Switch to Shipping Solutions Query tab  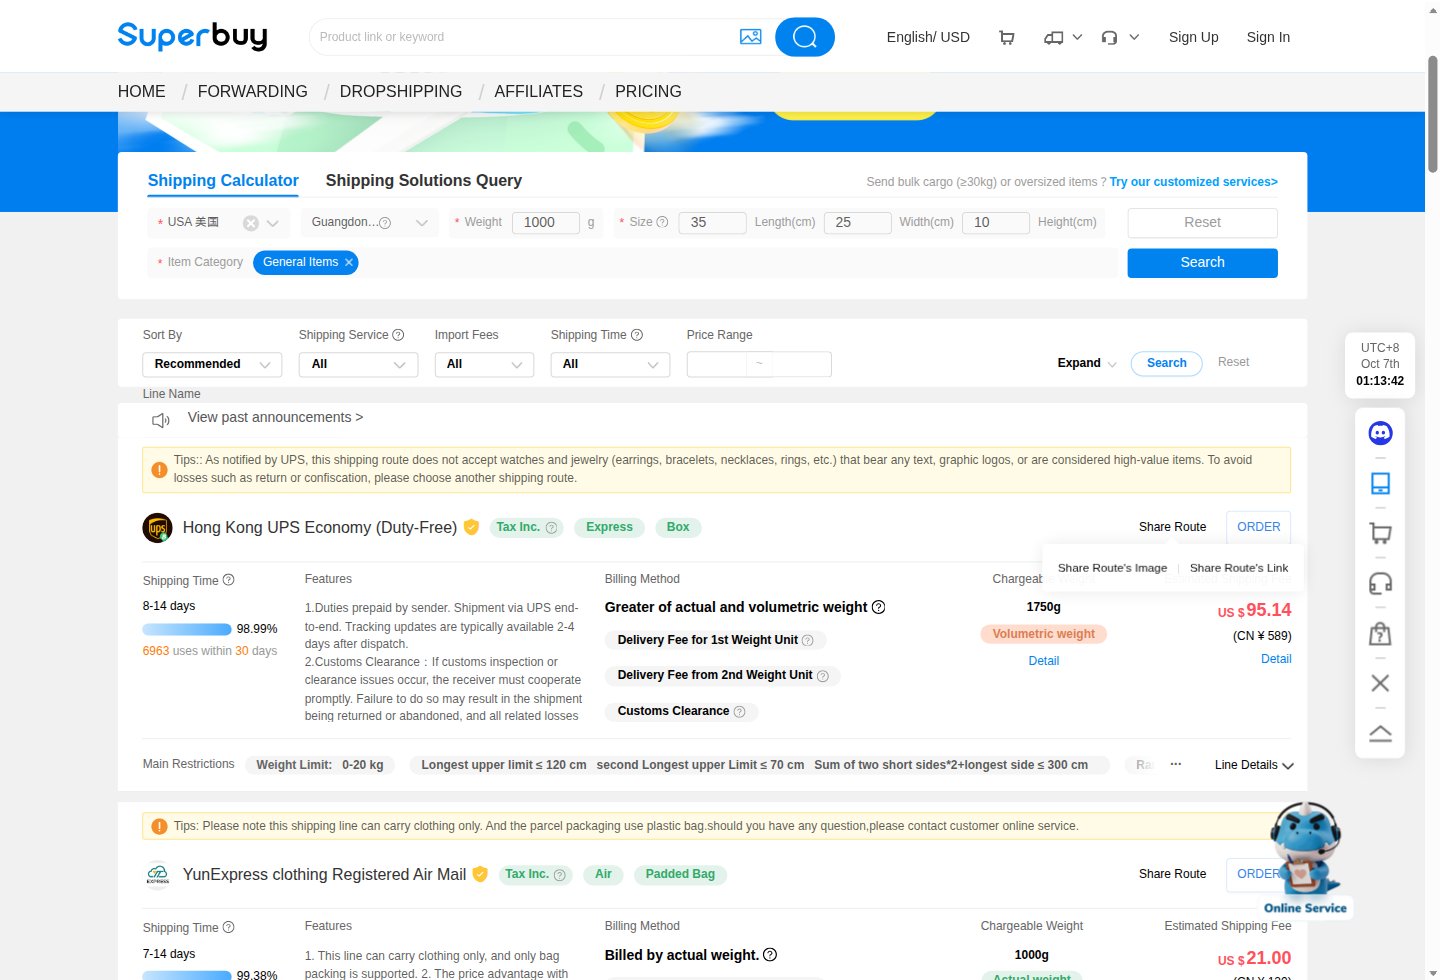424,180
